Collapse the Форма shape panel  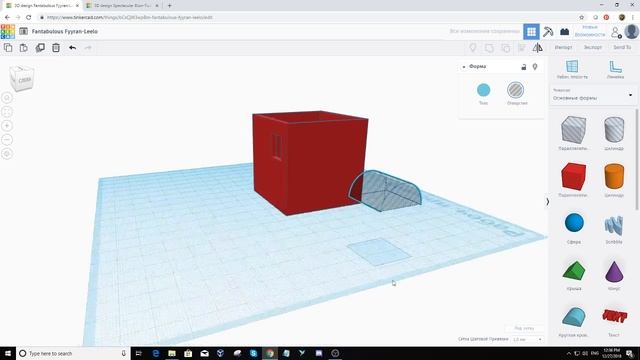tap(464, 67)
